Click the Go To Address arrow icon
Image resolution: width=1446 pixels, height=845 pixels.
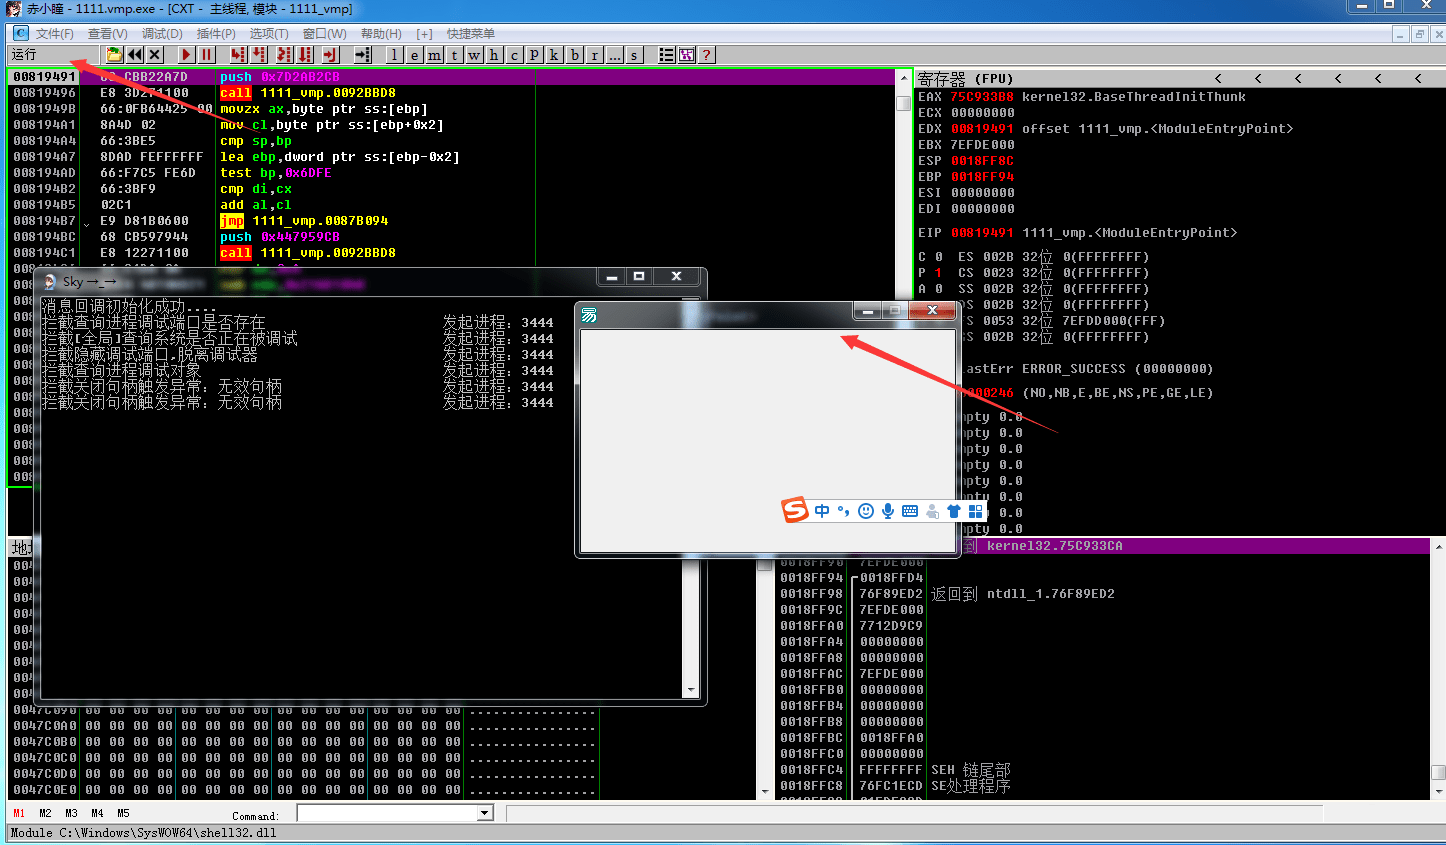pos(362,55)
